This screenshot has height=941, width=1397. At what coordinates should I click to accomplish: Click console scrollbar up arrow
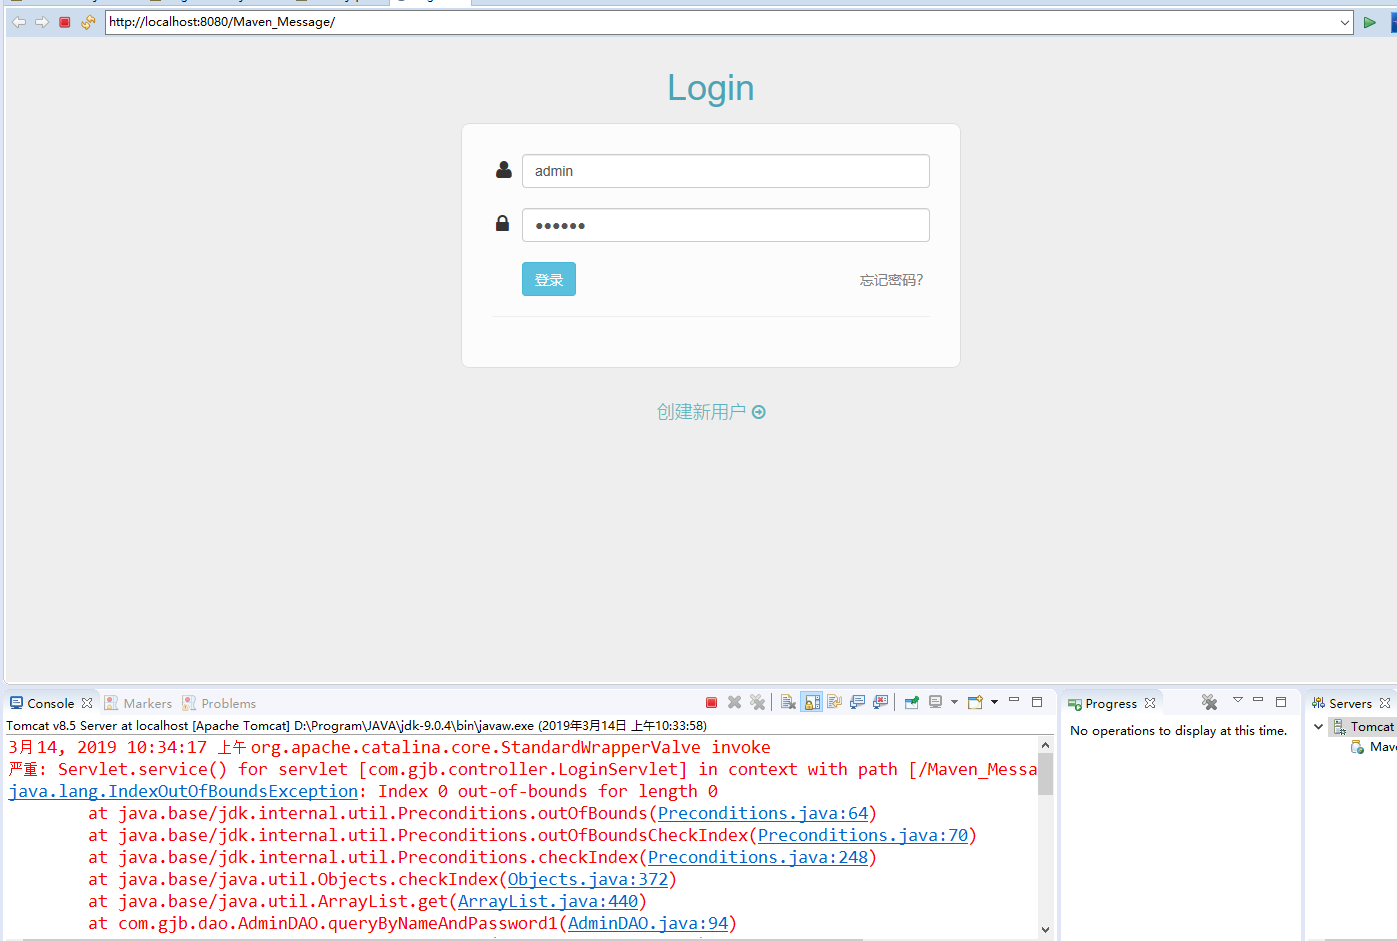pos(1045,745)
